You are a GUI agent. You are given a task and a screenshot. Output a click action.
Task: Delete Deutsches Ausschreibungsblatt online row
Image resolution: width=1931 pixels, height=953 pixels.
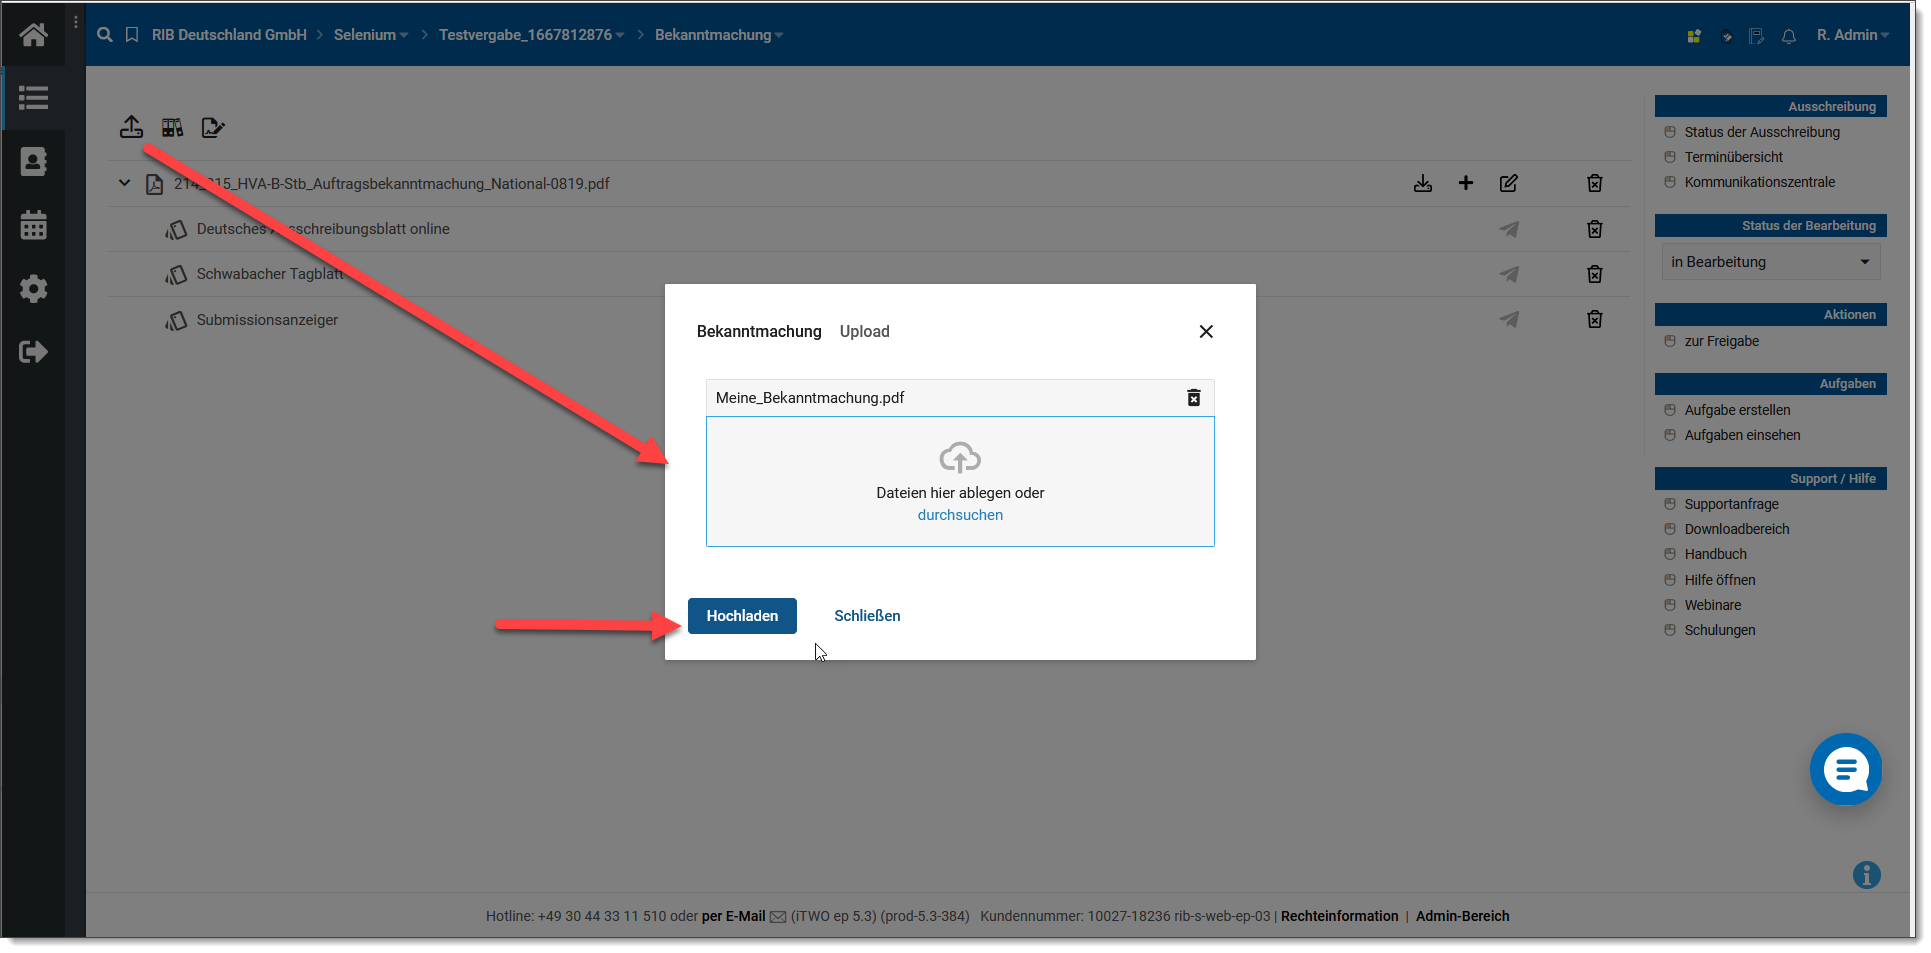[x=1595, y=229]
